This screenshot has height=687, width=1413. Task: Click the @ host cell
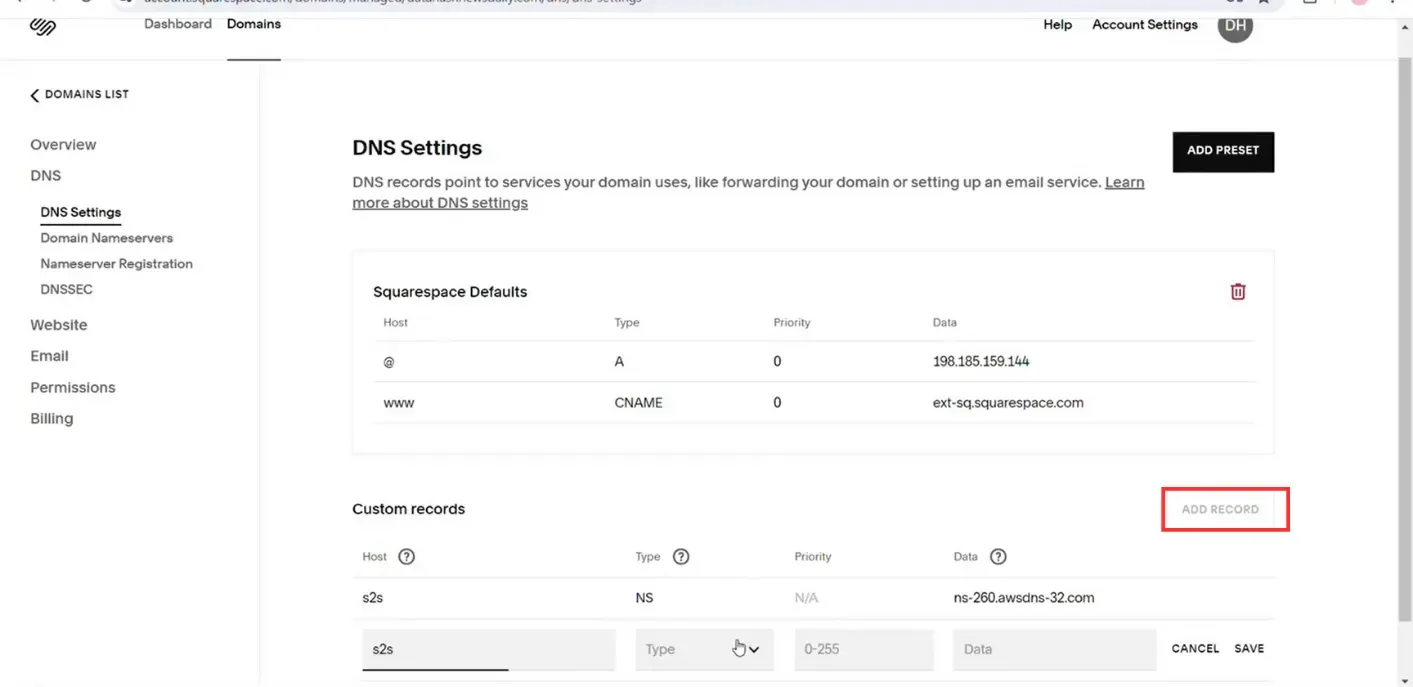(389, 362)
